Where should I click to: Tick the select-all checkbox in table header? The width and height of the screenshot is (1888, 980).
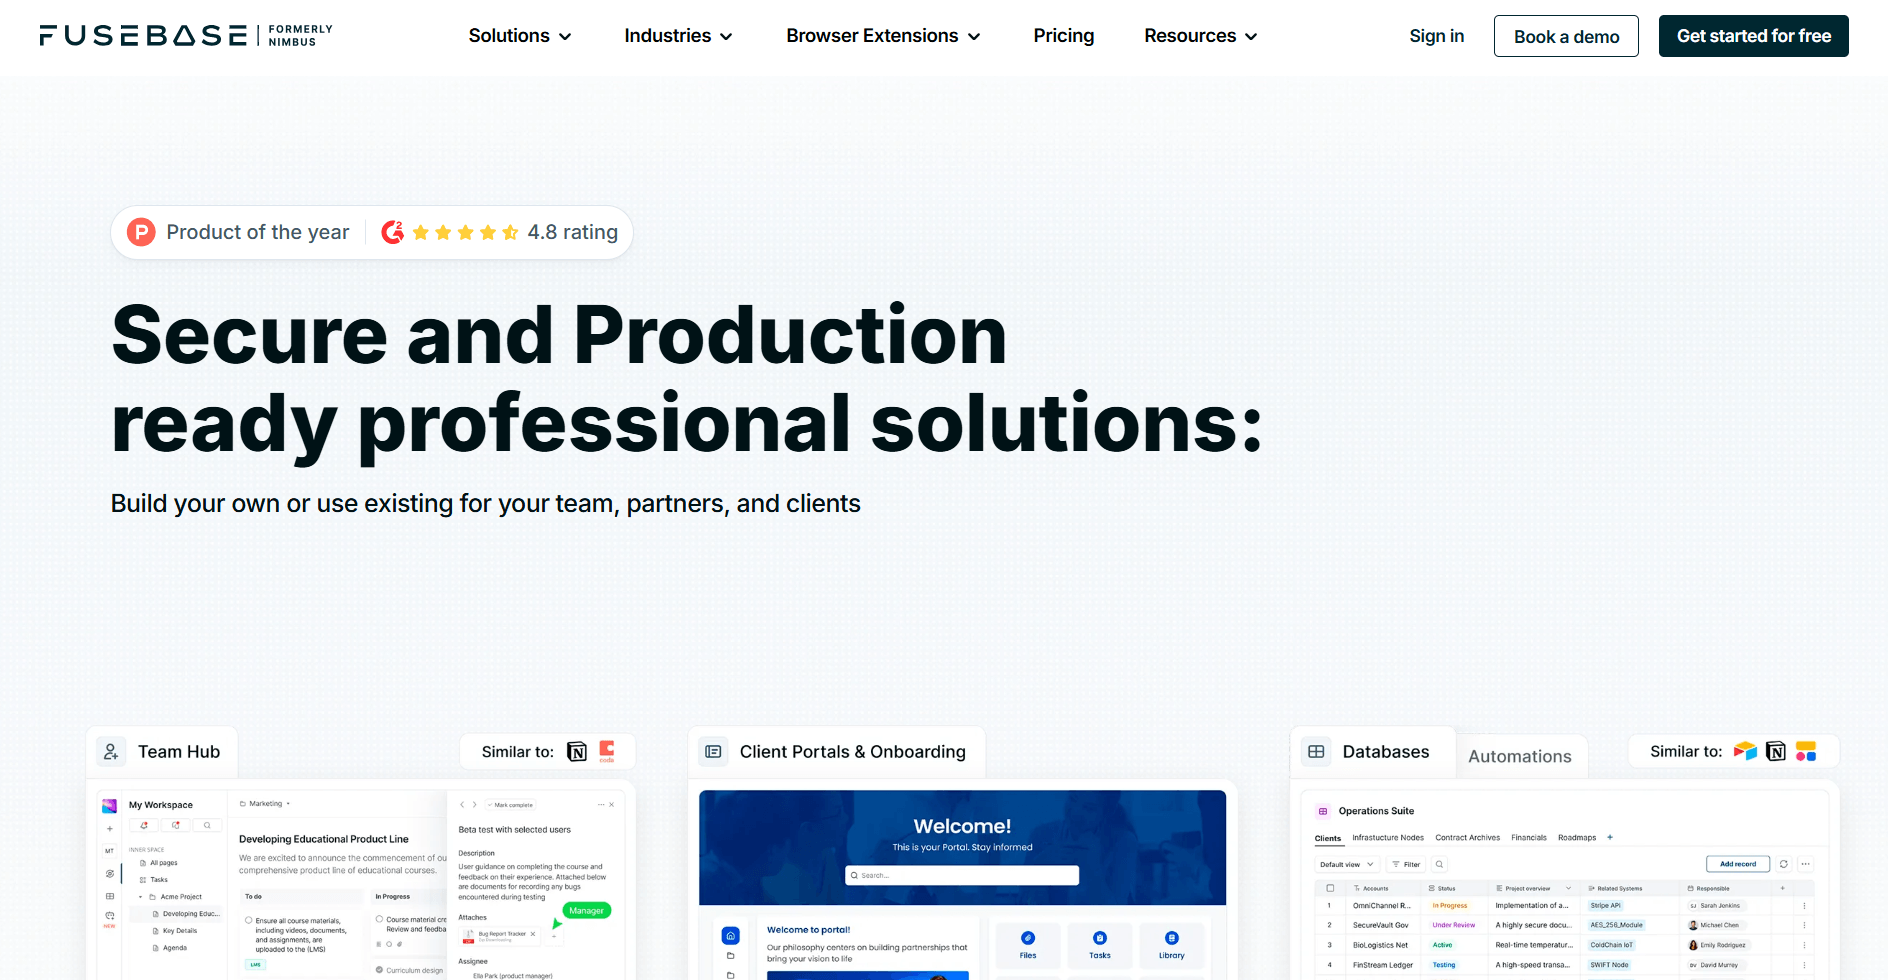point(1330,888)
